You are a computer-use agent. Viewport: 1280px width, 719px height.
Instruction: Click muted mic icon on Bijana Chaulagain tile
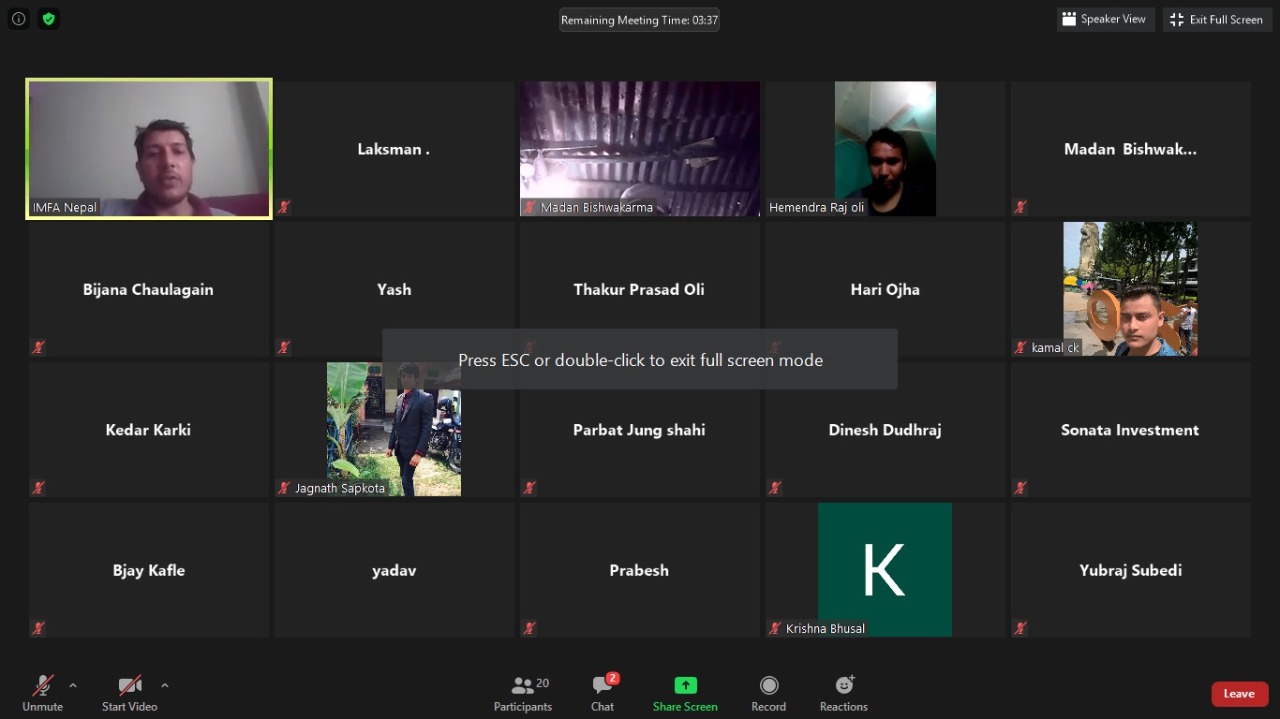(x=39, y=348)
